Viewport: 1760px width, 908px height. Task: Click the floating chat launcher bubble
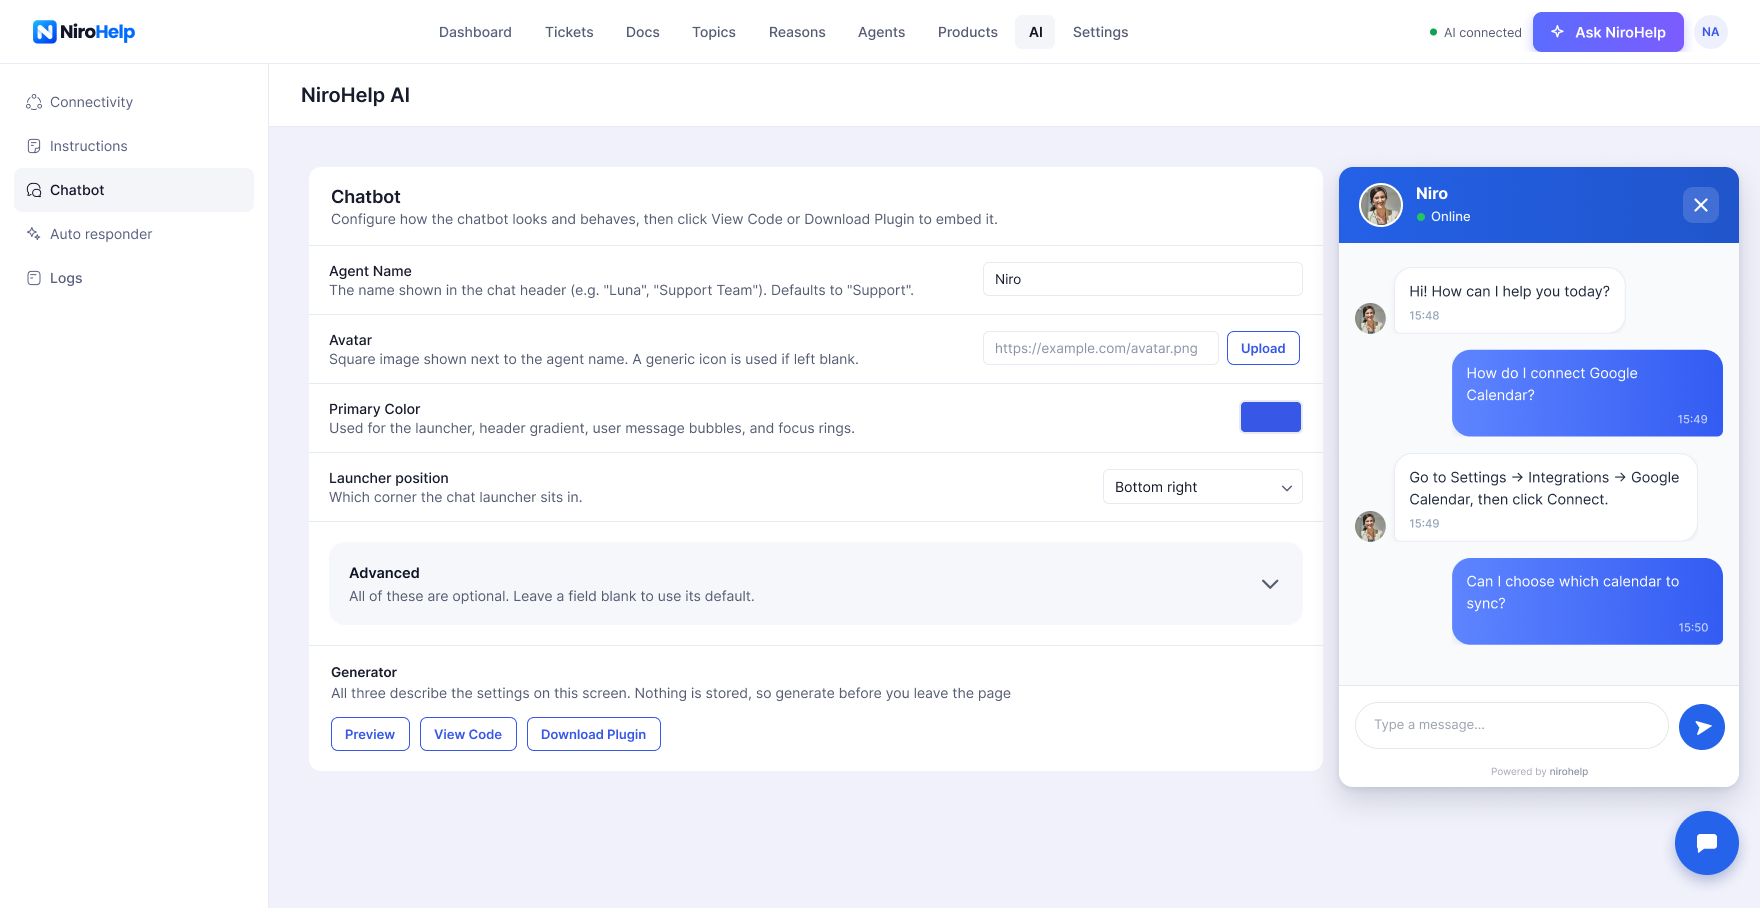coord(1707,843)
